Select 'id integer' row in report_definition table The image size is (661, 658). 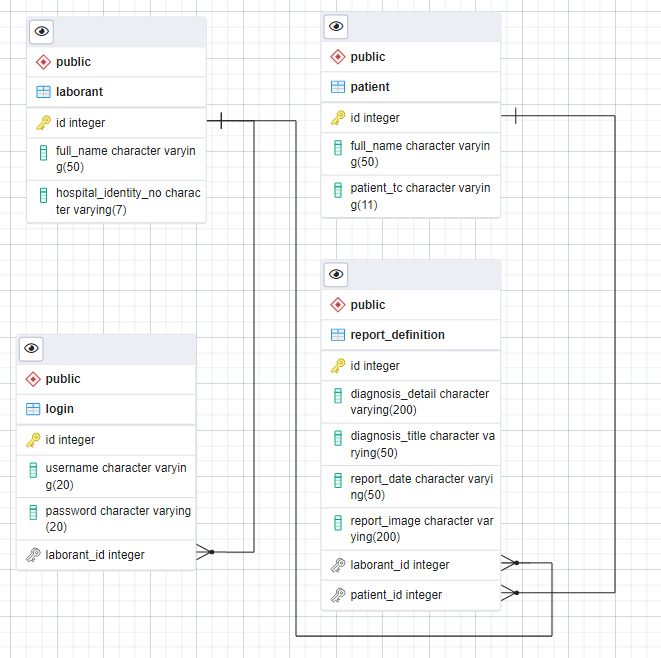coord(411,365)
